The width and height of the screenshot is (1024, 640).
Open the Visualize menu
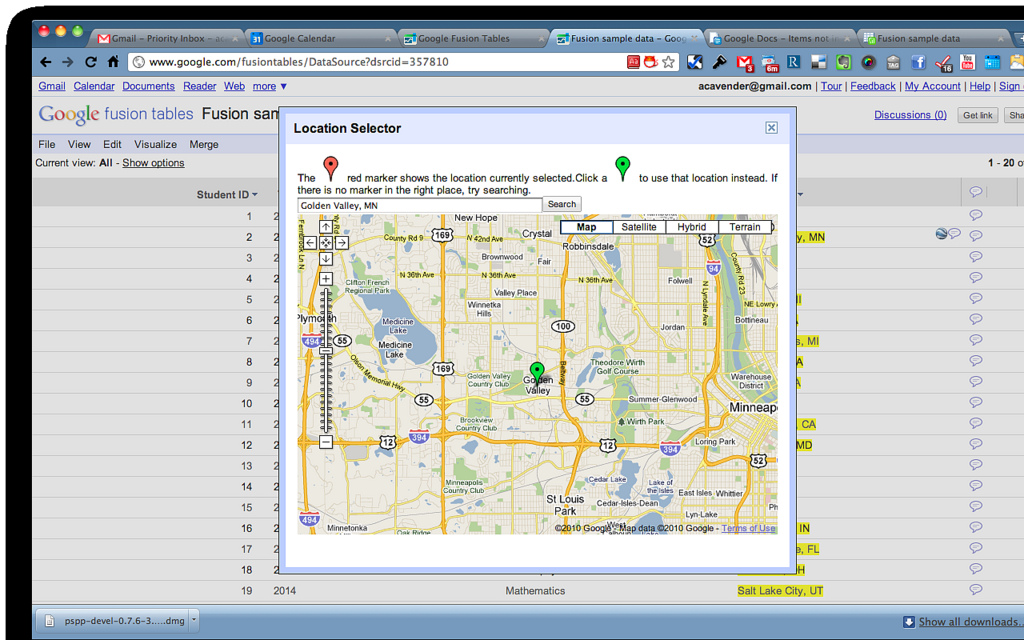pyautogui.click(x=155, y=145)
